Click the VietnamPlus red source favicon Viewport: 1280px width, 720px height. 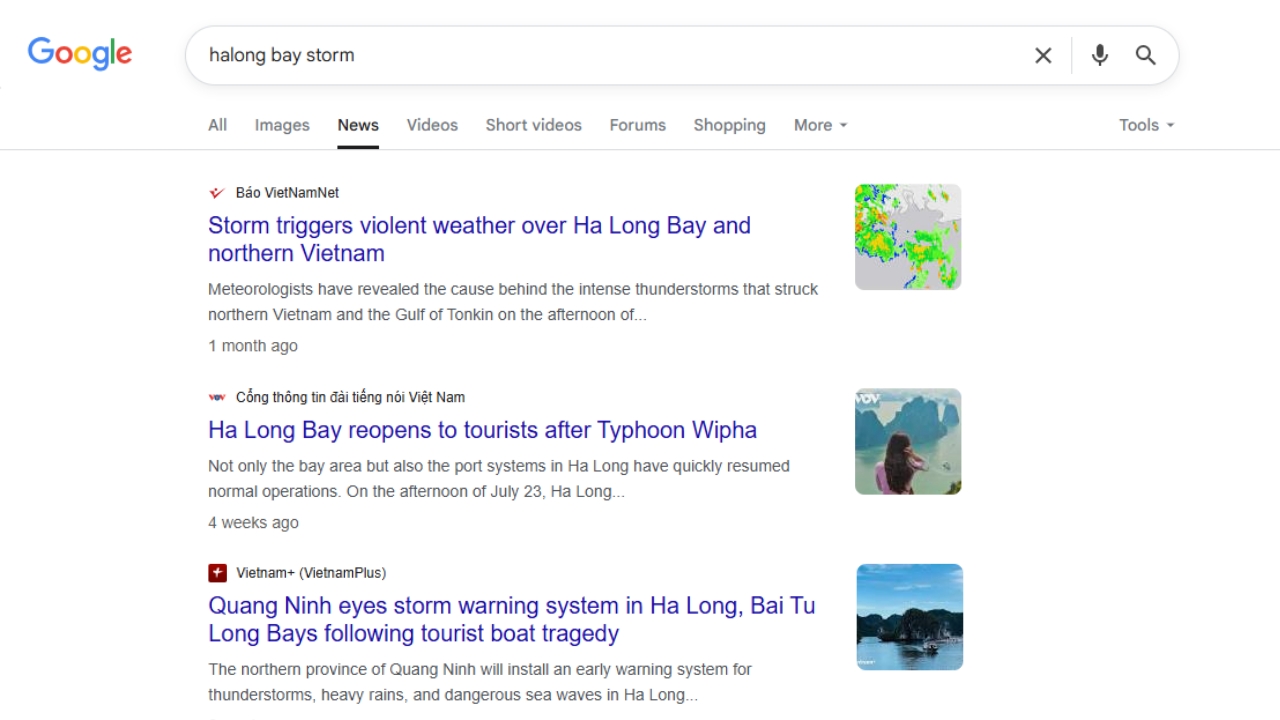click(x=217, y=573)
